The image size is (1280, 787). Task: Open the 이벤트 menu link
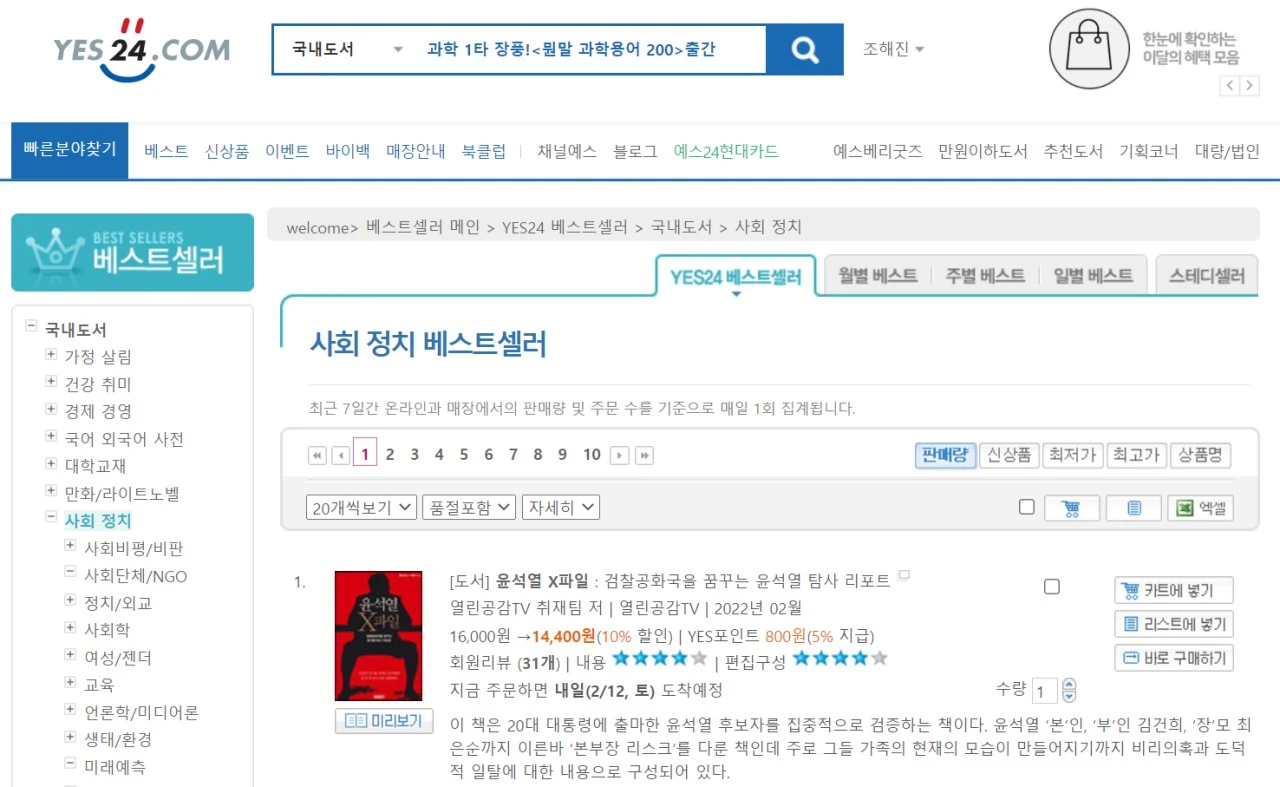(x=287, y=151)
